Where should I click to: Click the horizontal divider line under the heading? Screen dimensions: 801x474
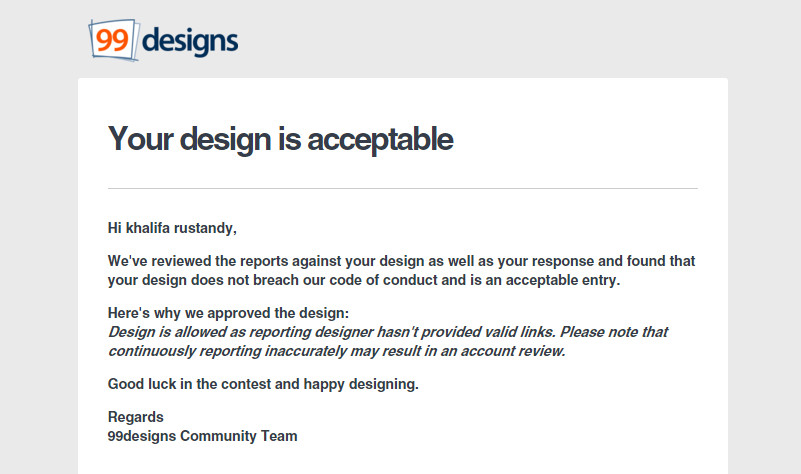pyautogui.click(x=402, y=188)
